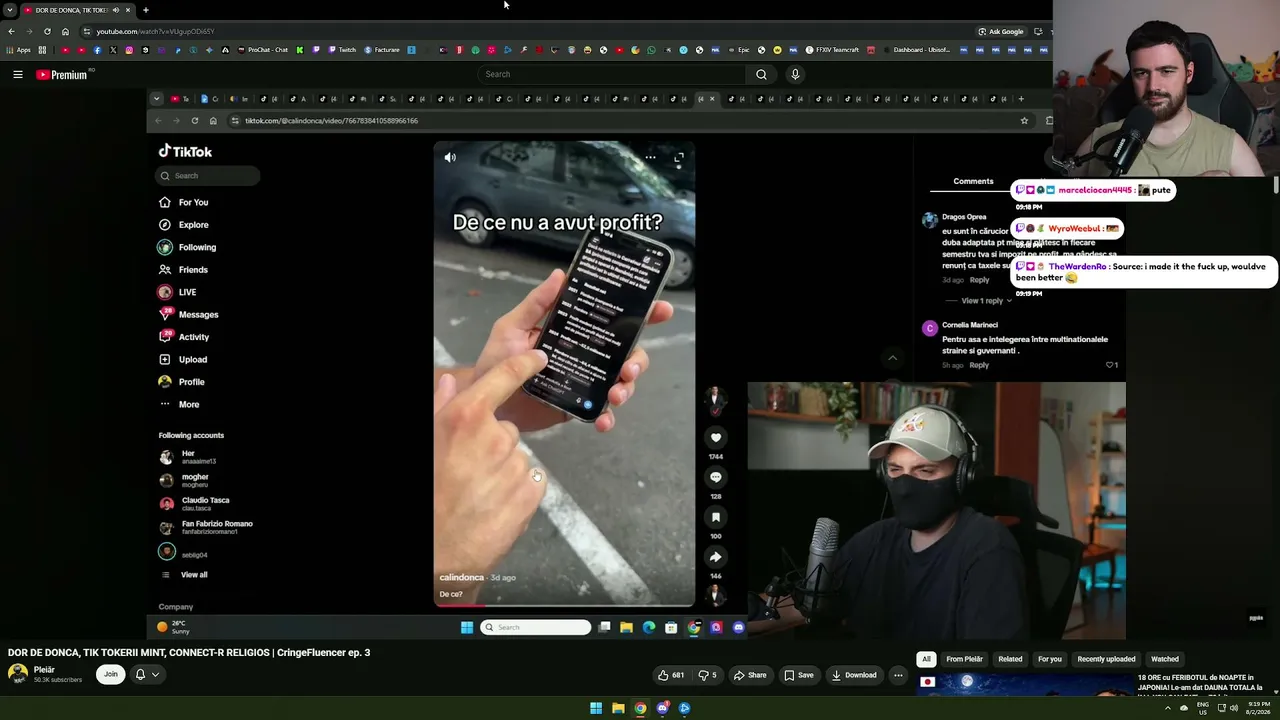Reload the YouTube page in Chrome

(x=47, y=31)
